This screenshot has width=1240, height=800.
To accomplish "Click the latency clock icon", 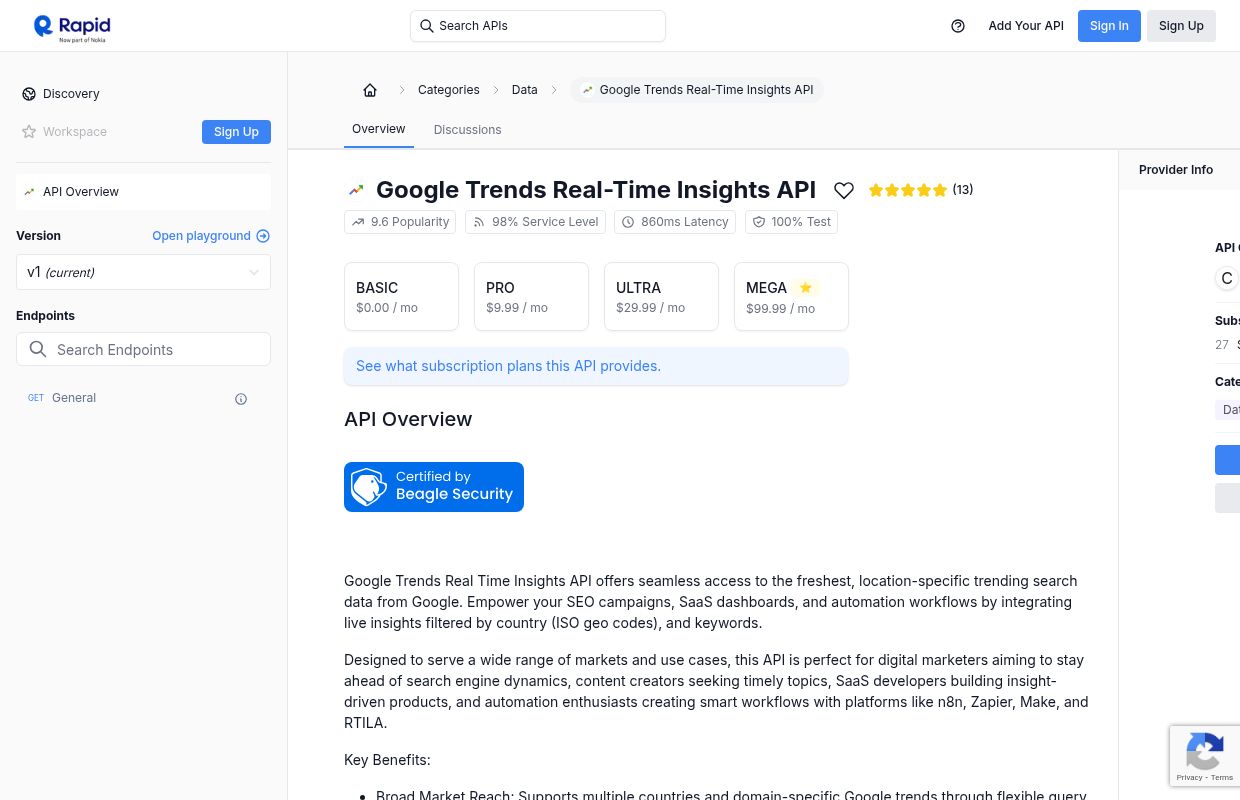I will [628, 222].
